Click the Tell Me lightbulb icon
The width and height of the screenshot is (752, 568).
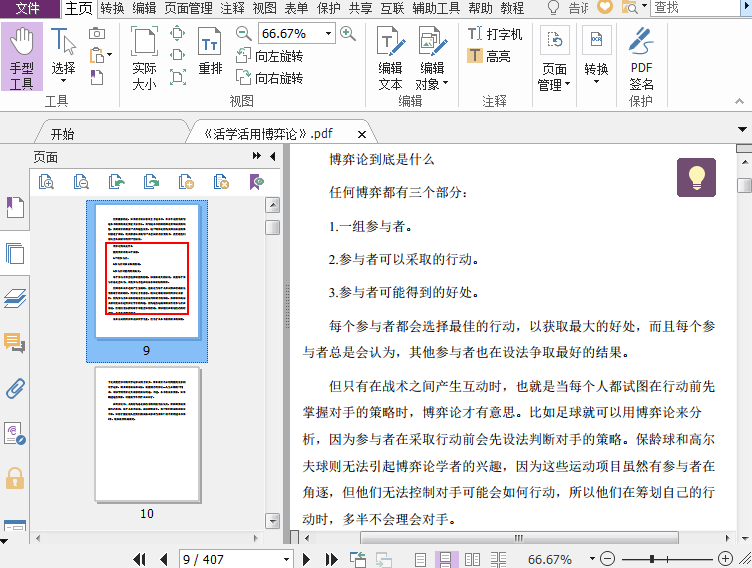553,8
